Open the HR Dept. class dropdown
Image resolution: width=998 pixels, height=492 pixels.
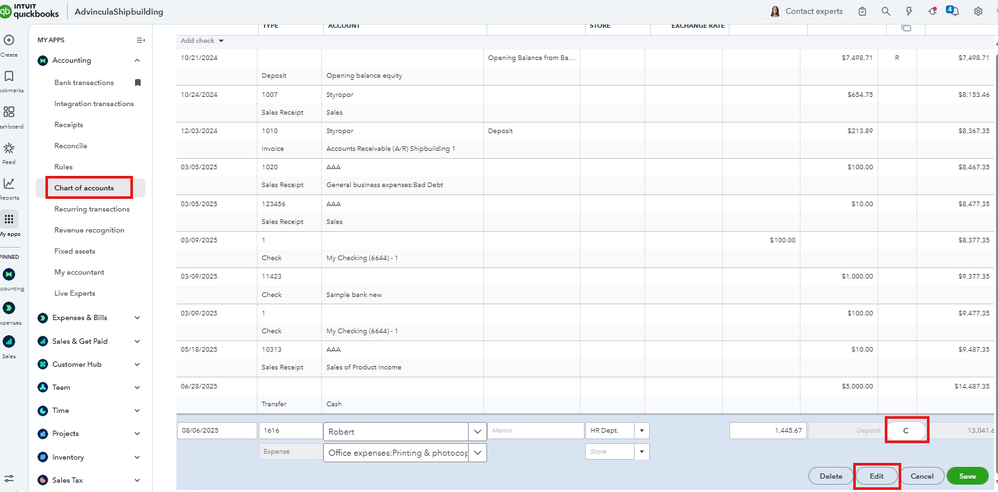tap(641, 431)
